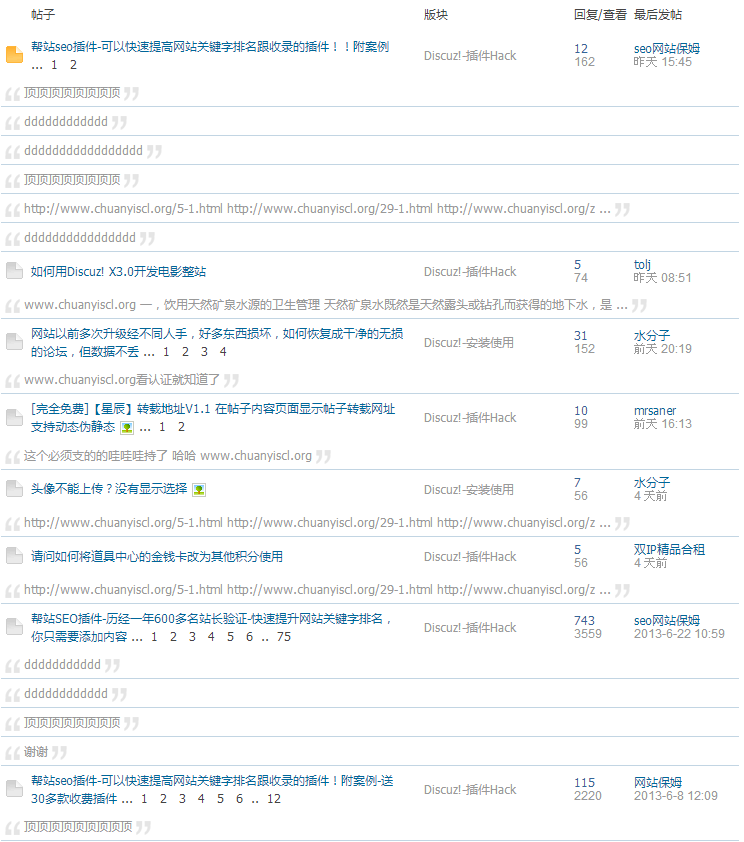Jump to page 12 of 附案例-送30多款收费插件 thread
The width and height of the screenshot is (744, 842).
pos(274,799)
